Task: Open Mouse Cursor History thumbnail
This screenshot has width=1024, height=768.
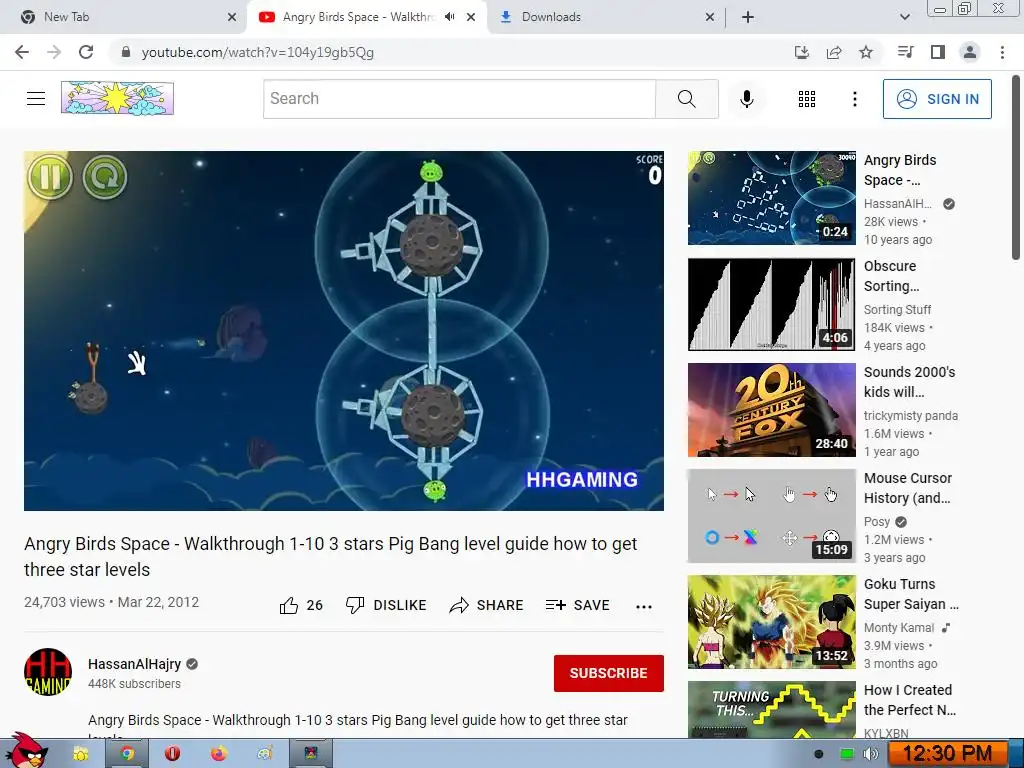Action: 771,516
